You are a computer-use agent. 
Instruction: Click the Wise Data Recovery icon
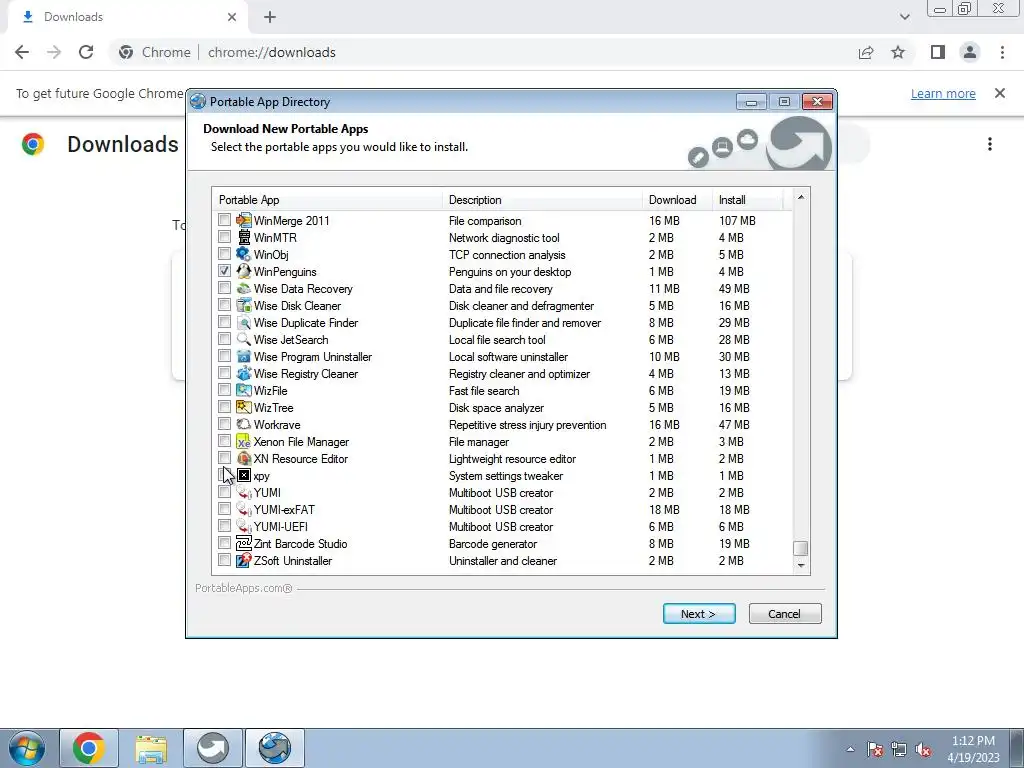point(244,288)
